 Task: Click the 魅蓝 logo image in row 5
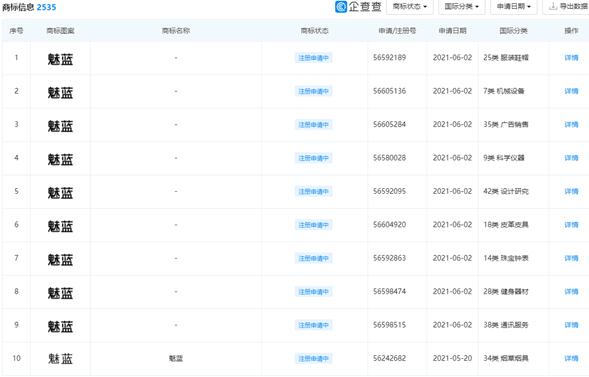[60, 193]
